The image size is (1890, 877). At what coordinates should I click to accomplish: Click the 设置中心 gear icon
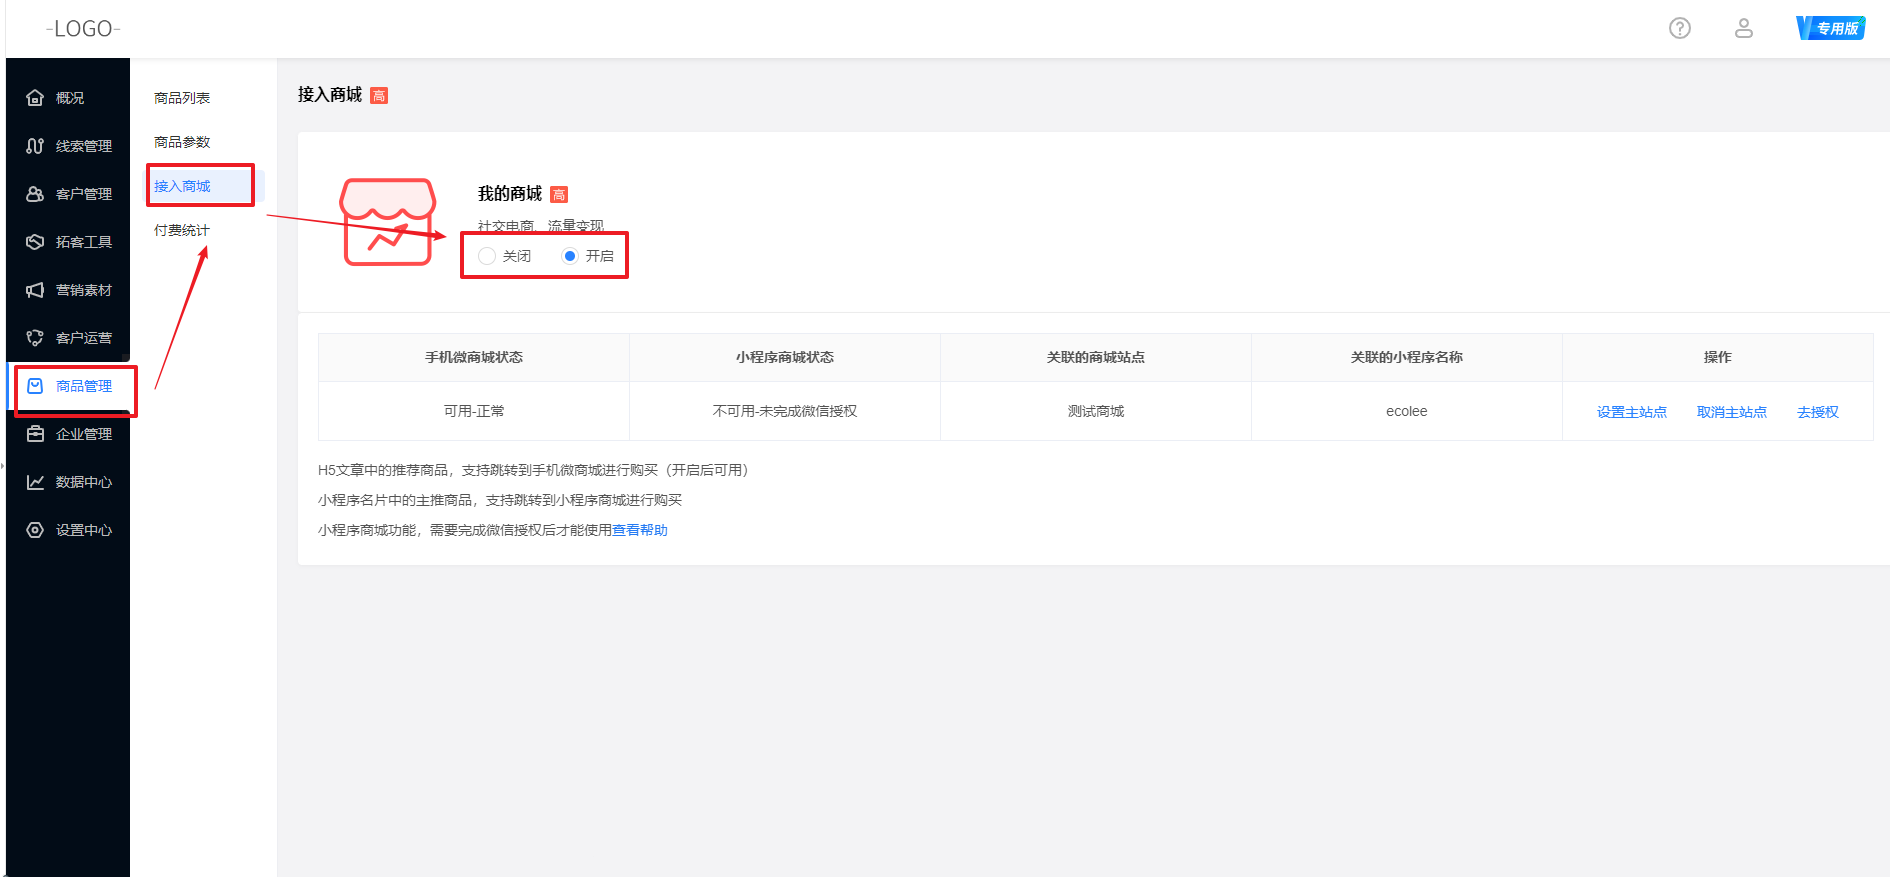(35, 530)
